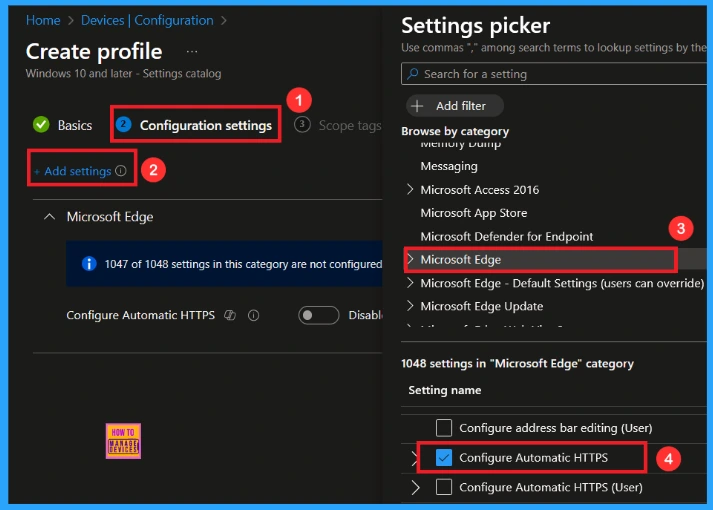Viewport: 713px width, 510px height.
Task: Click the 'Configure Automatic HTTPS' label in the profile
Action: pos(141,315)
